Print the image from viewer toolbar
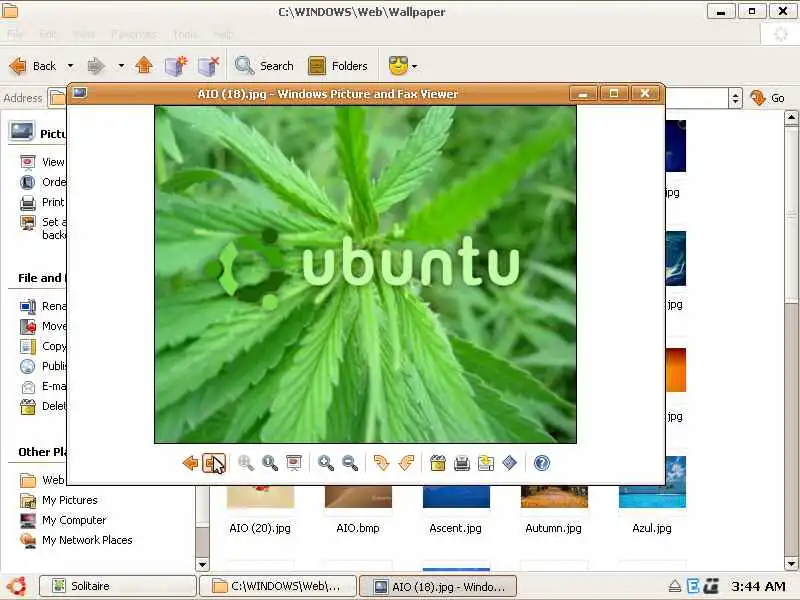Screen dimensions: 800x600 point(462,463)
